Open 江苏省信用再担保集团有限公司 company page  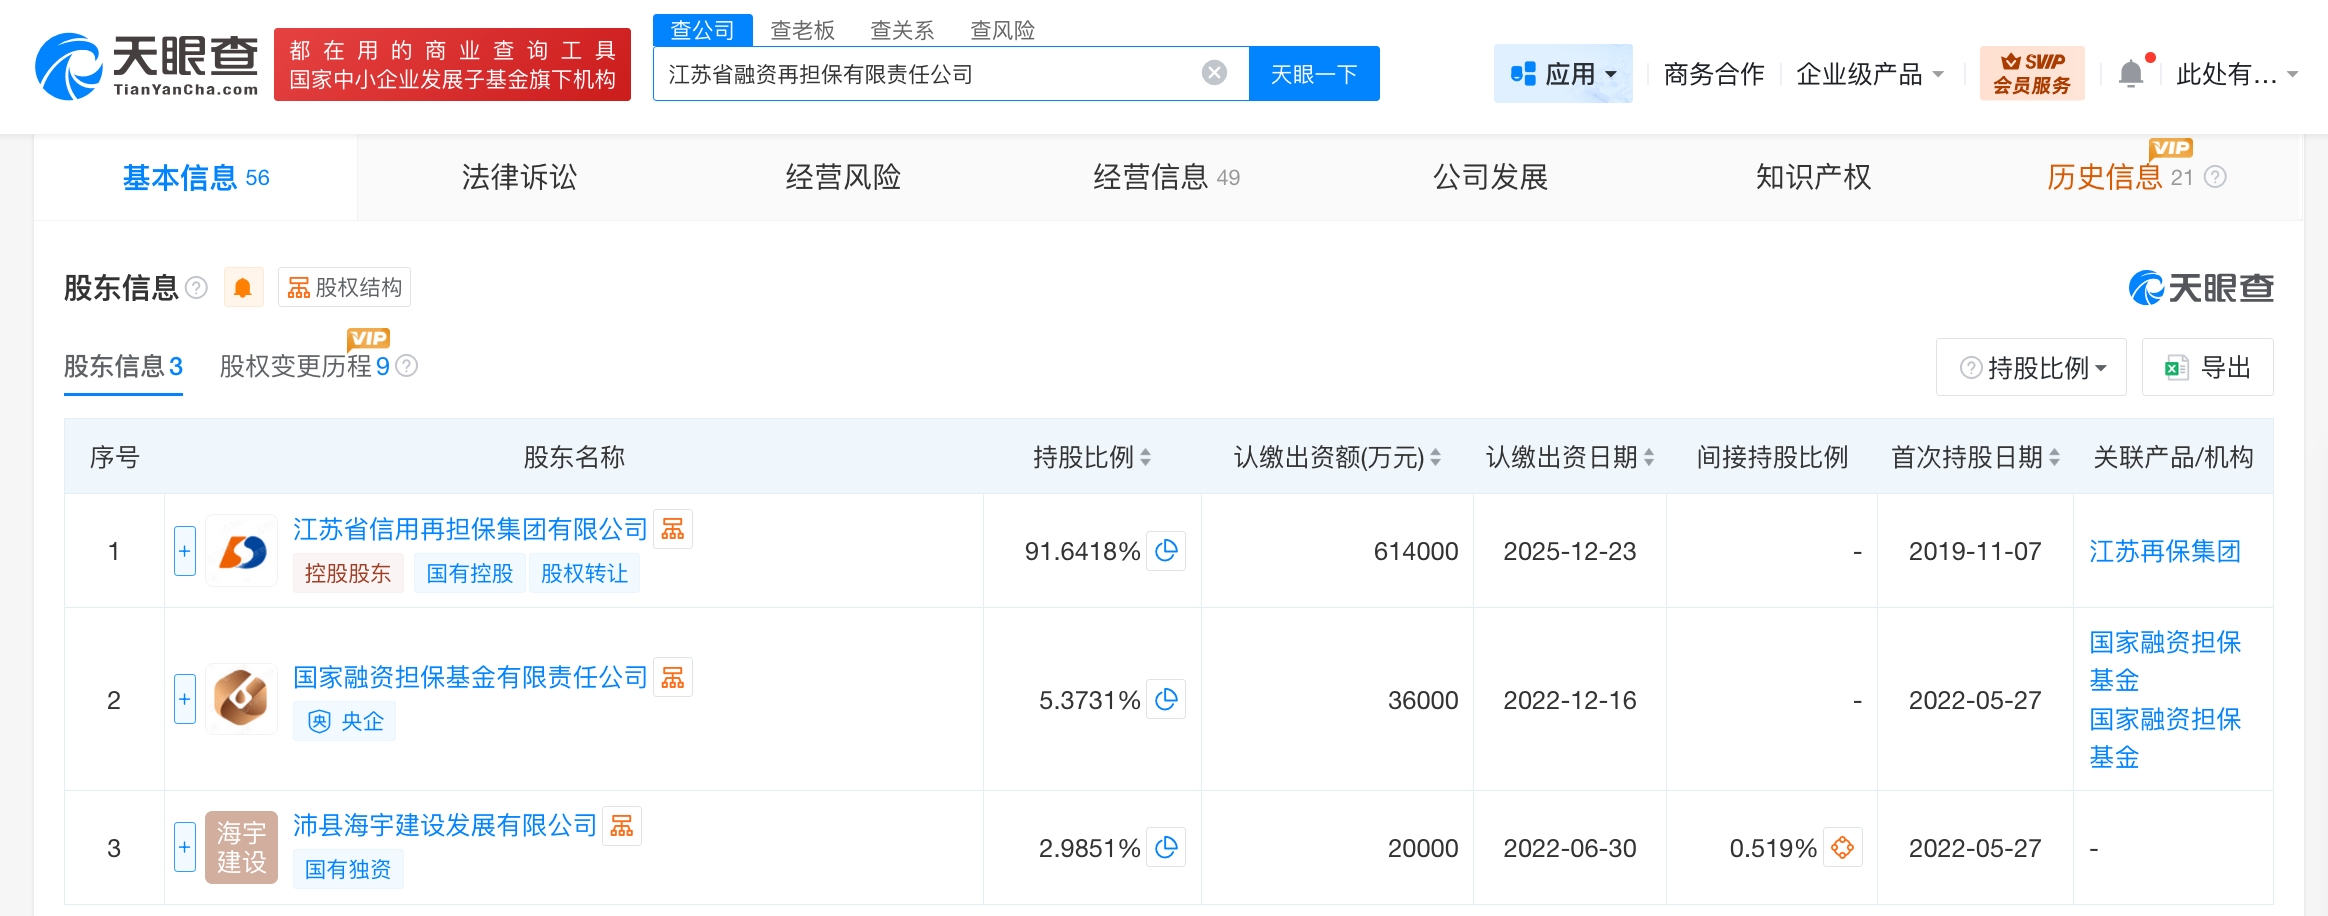click(470, 529)
